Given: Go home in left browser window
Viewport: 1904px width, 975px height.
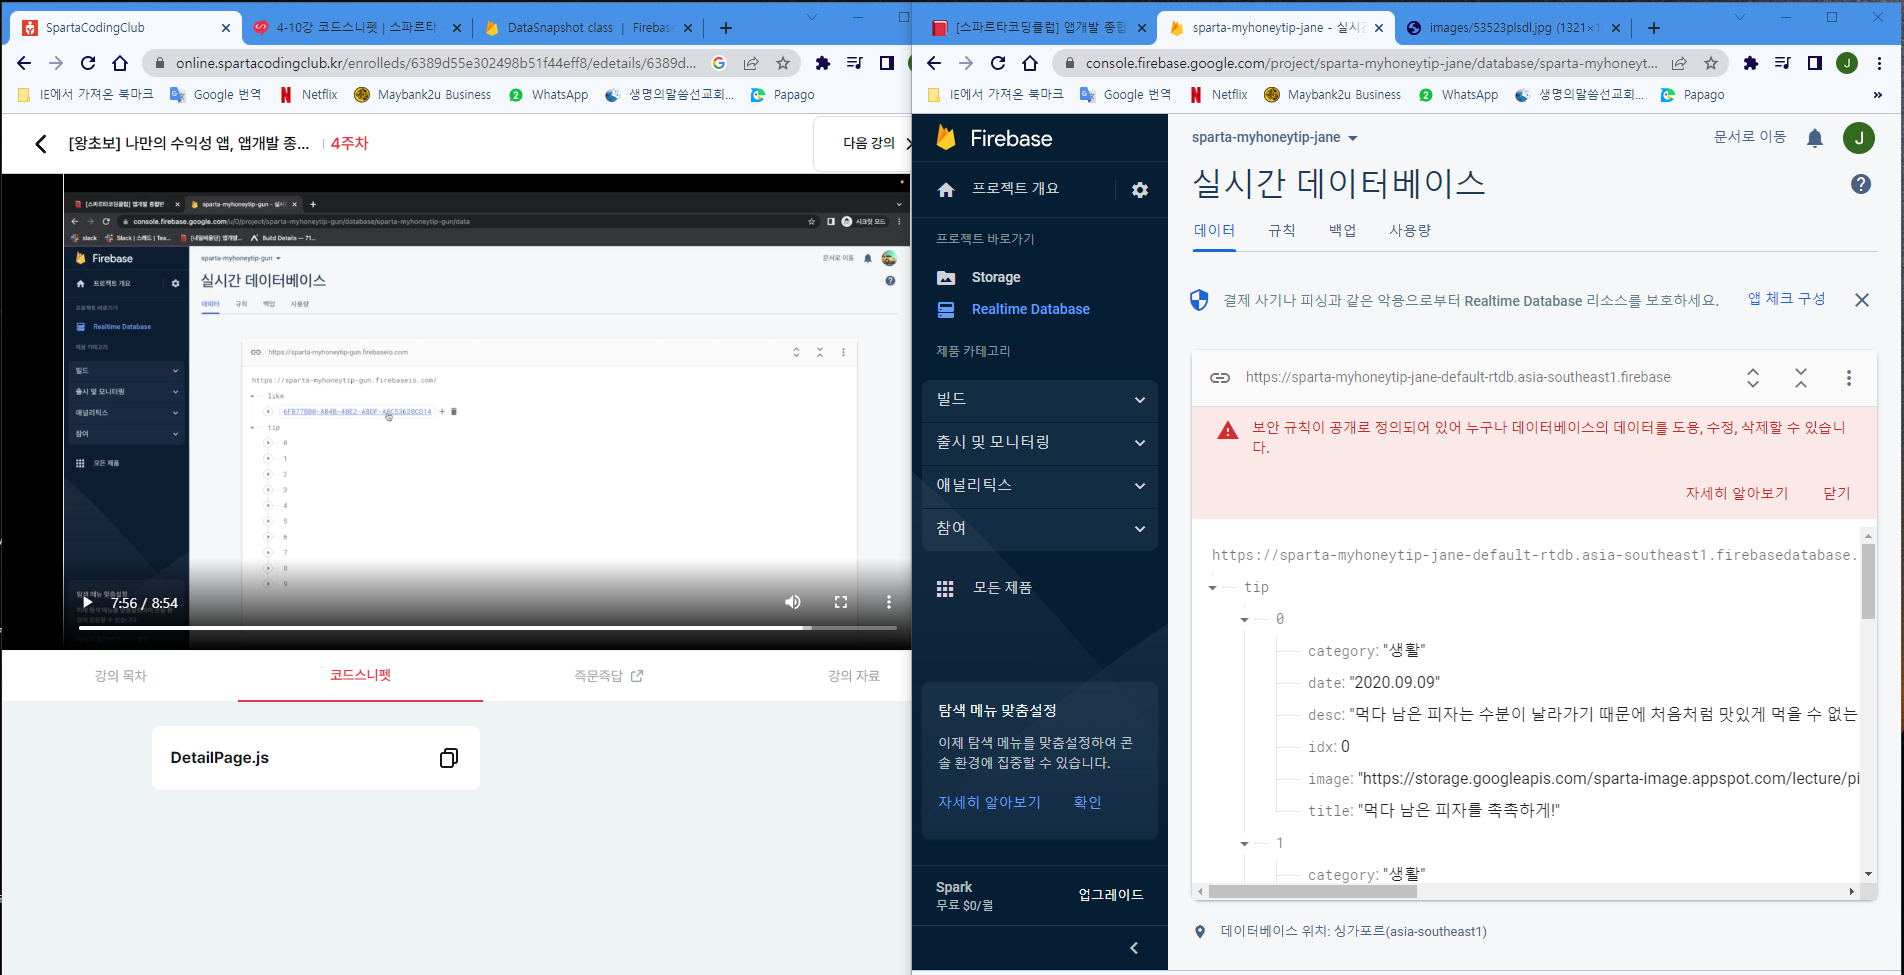Looking at the screenshot, I should pyautogui.click(x=120, y=63).
